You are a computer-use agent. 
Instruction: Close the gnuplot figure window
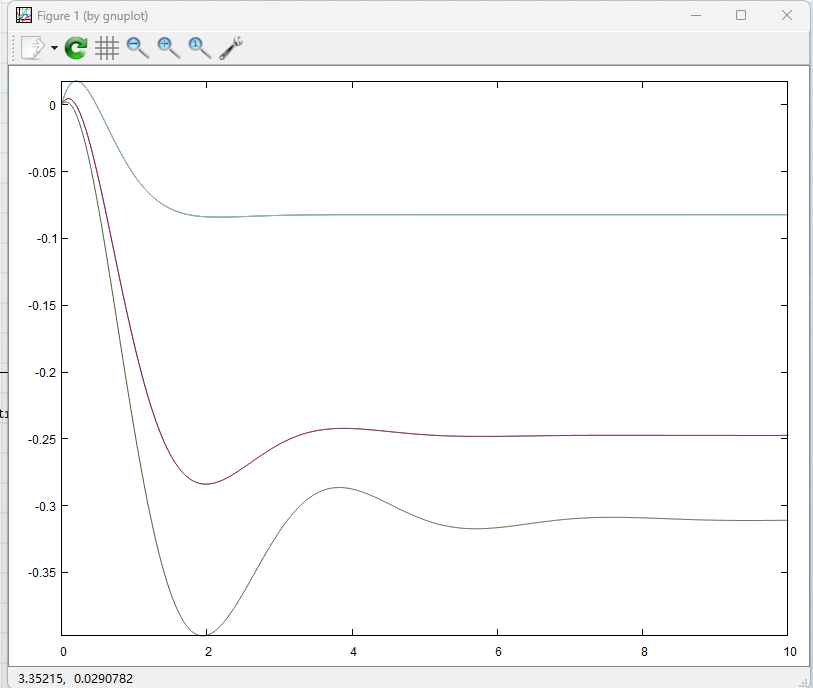[787, 15]
